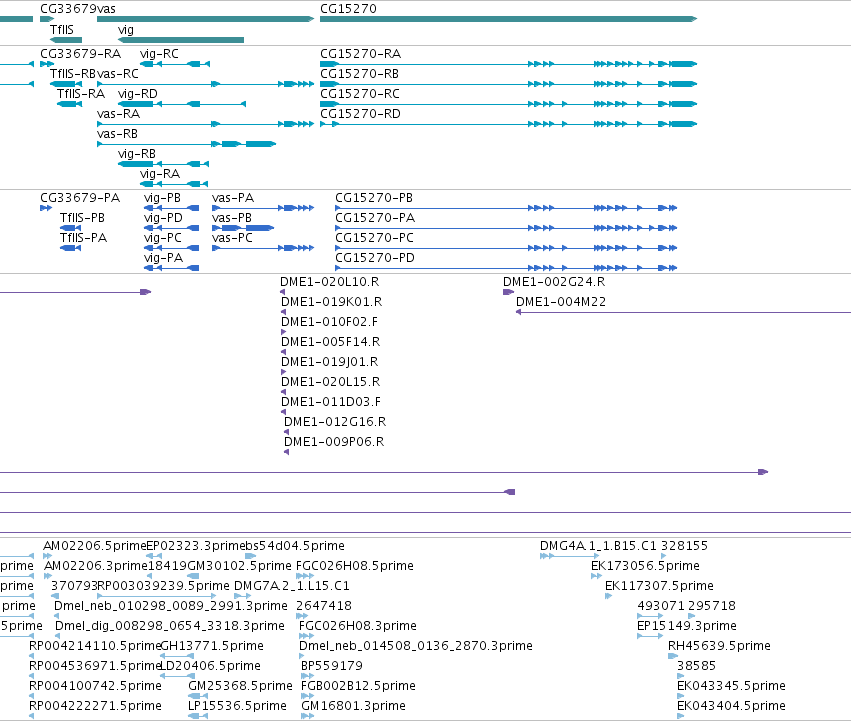Select transcript vig-RD
This screenshot has height=721, width=851.
tap(138, 94)
